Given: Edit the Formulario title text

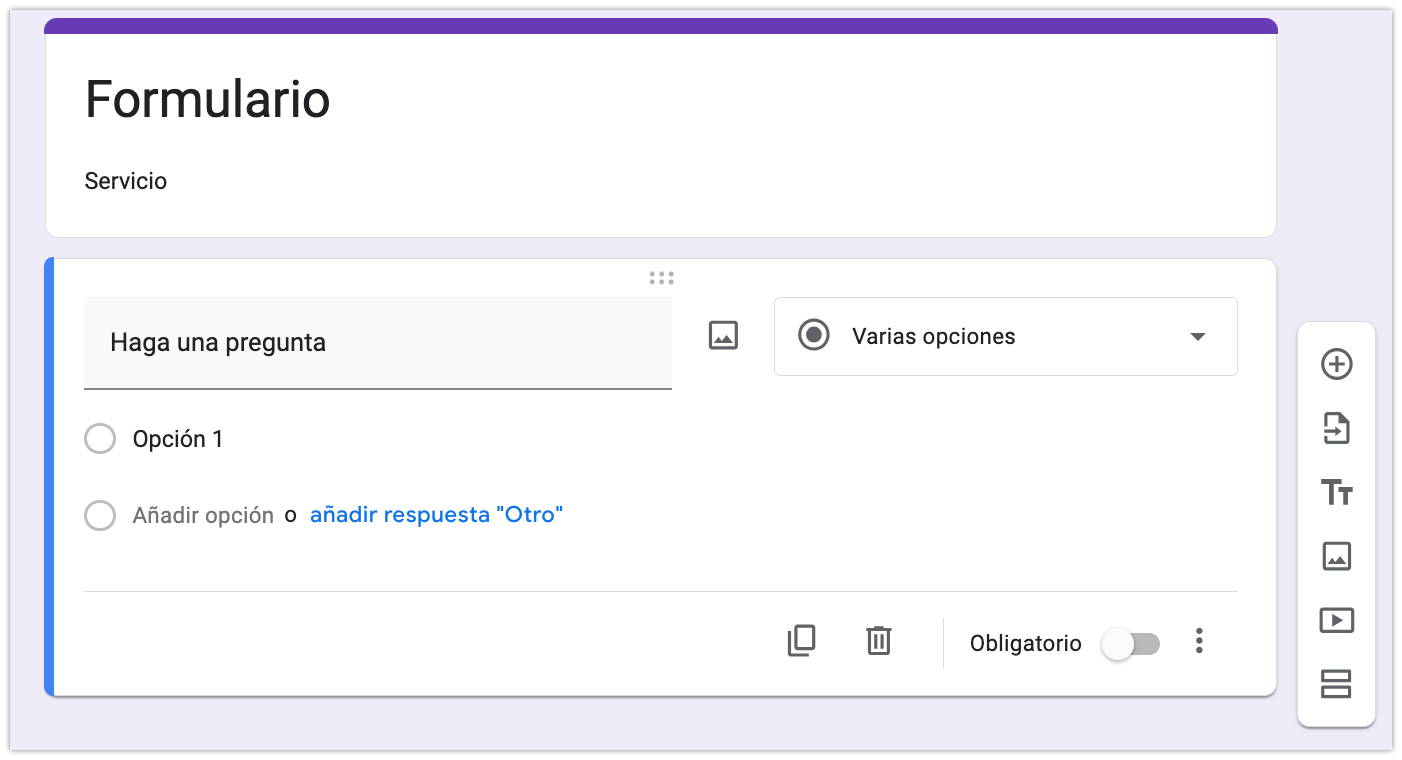Looking at the screenshot, I should [208, 99].
